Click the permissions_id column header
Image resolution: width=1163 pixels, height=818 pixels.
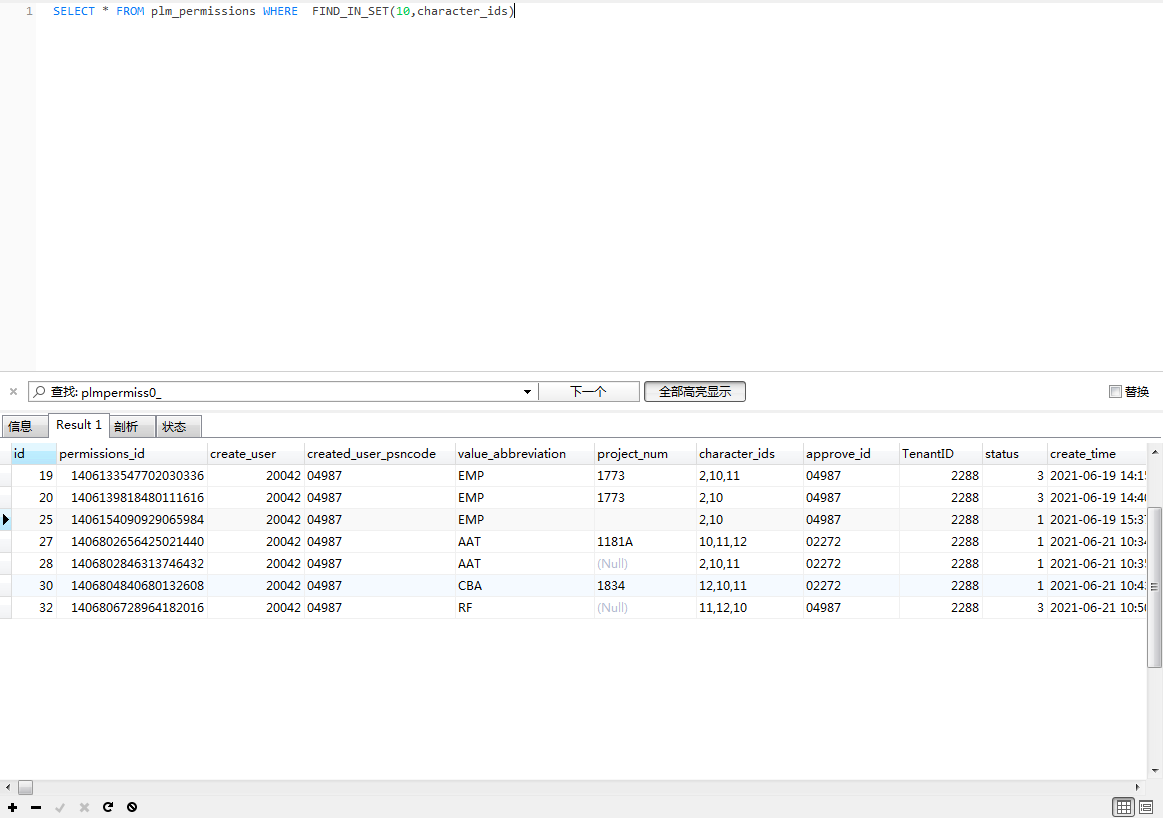131,454
